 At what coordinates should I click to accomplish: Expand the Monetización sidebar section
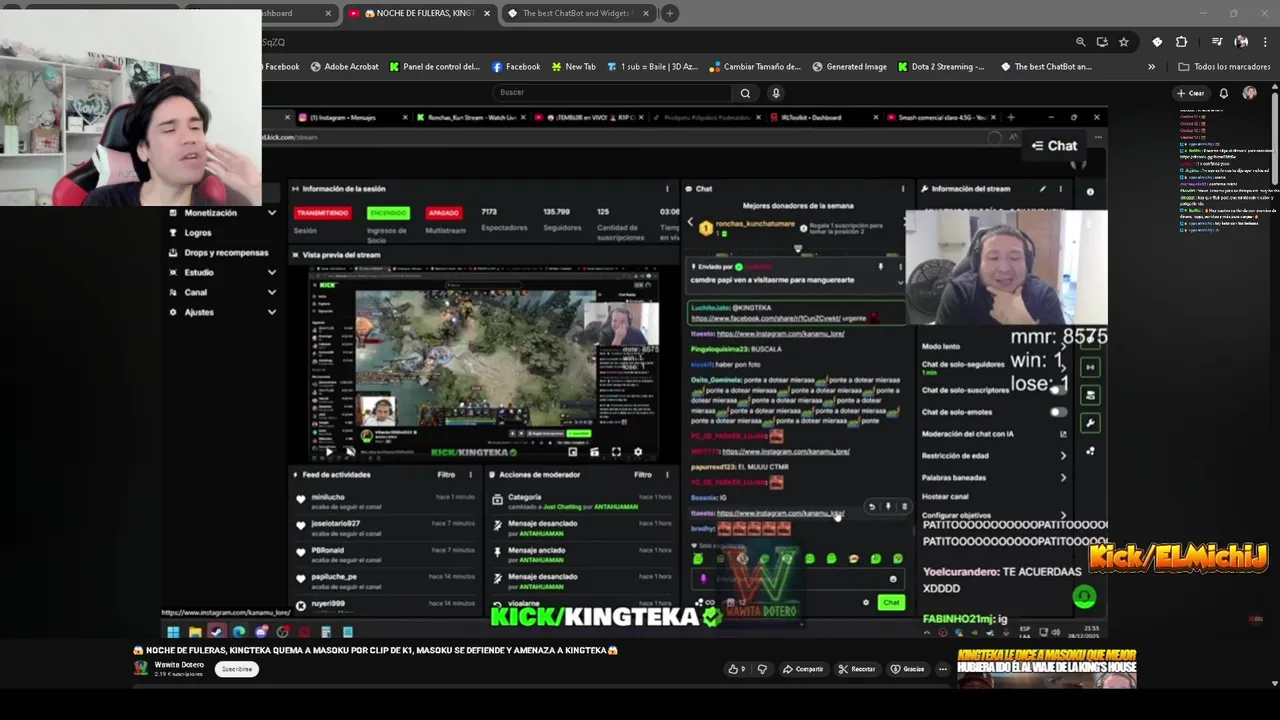272,213
